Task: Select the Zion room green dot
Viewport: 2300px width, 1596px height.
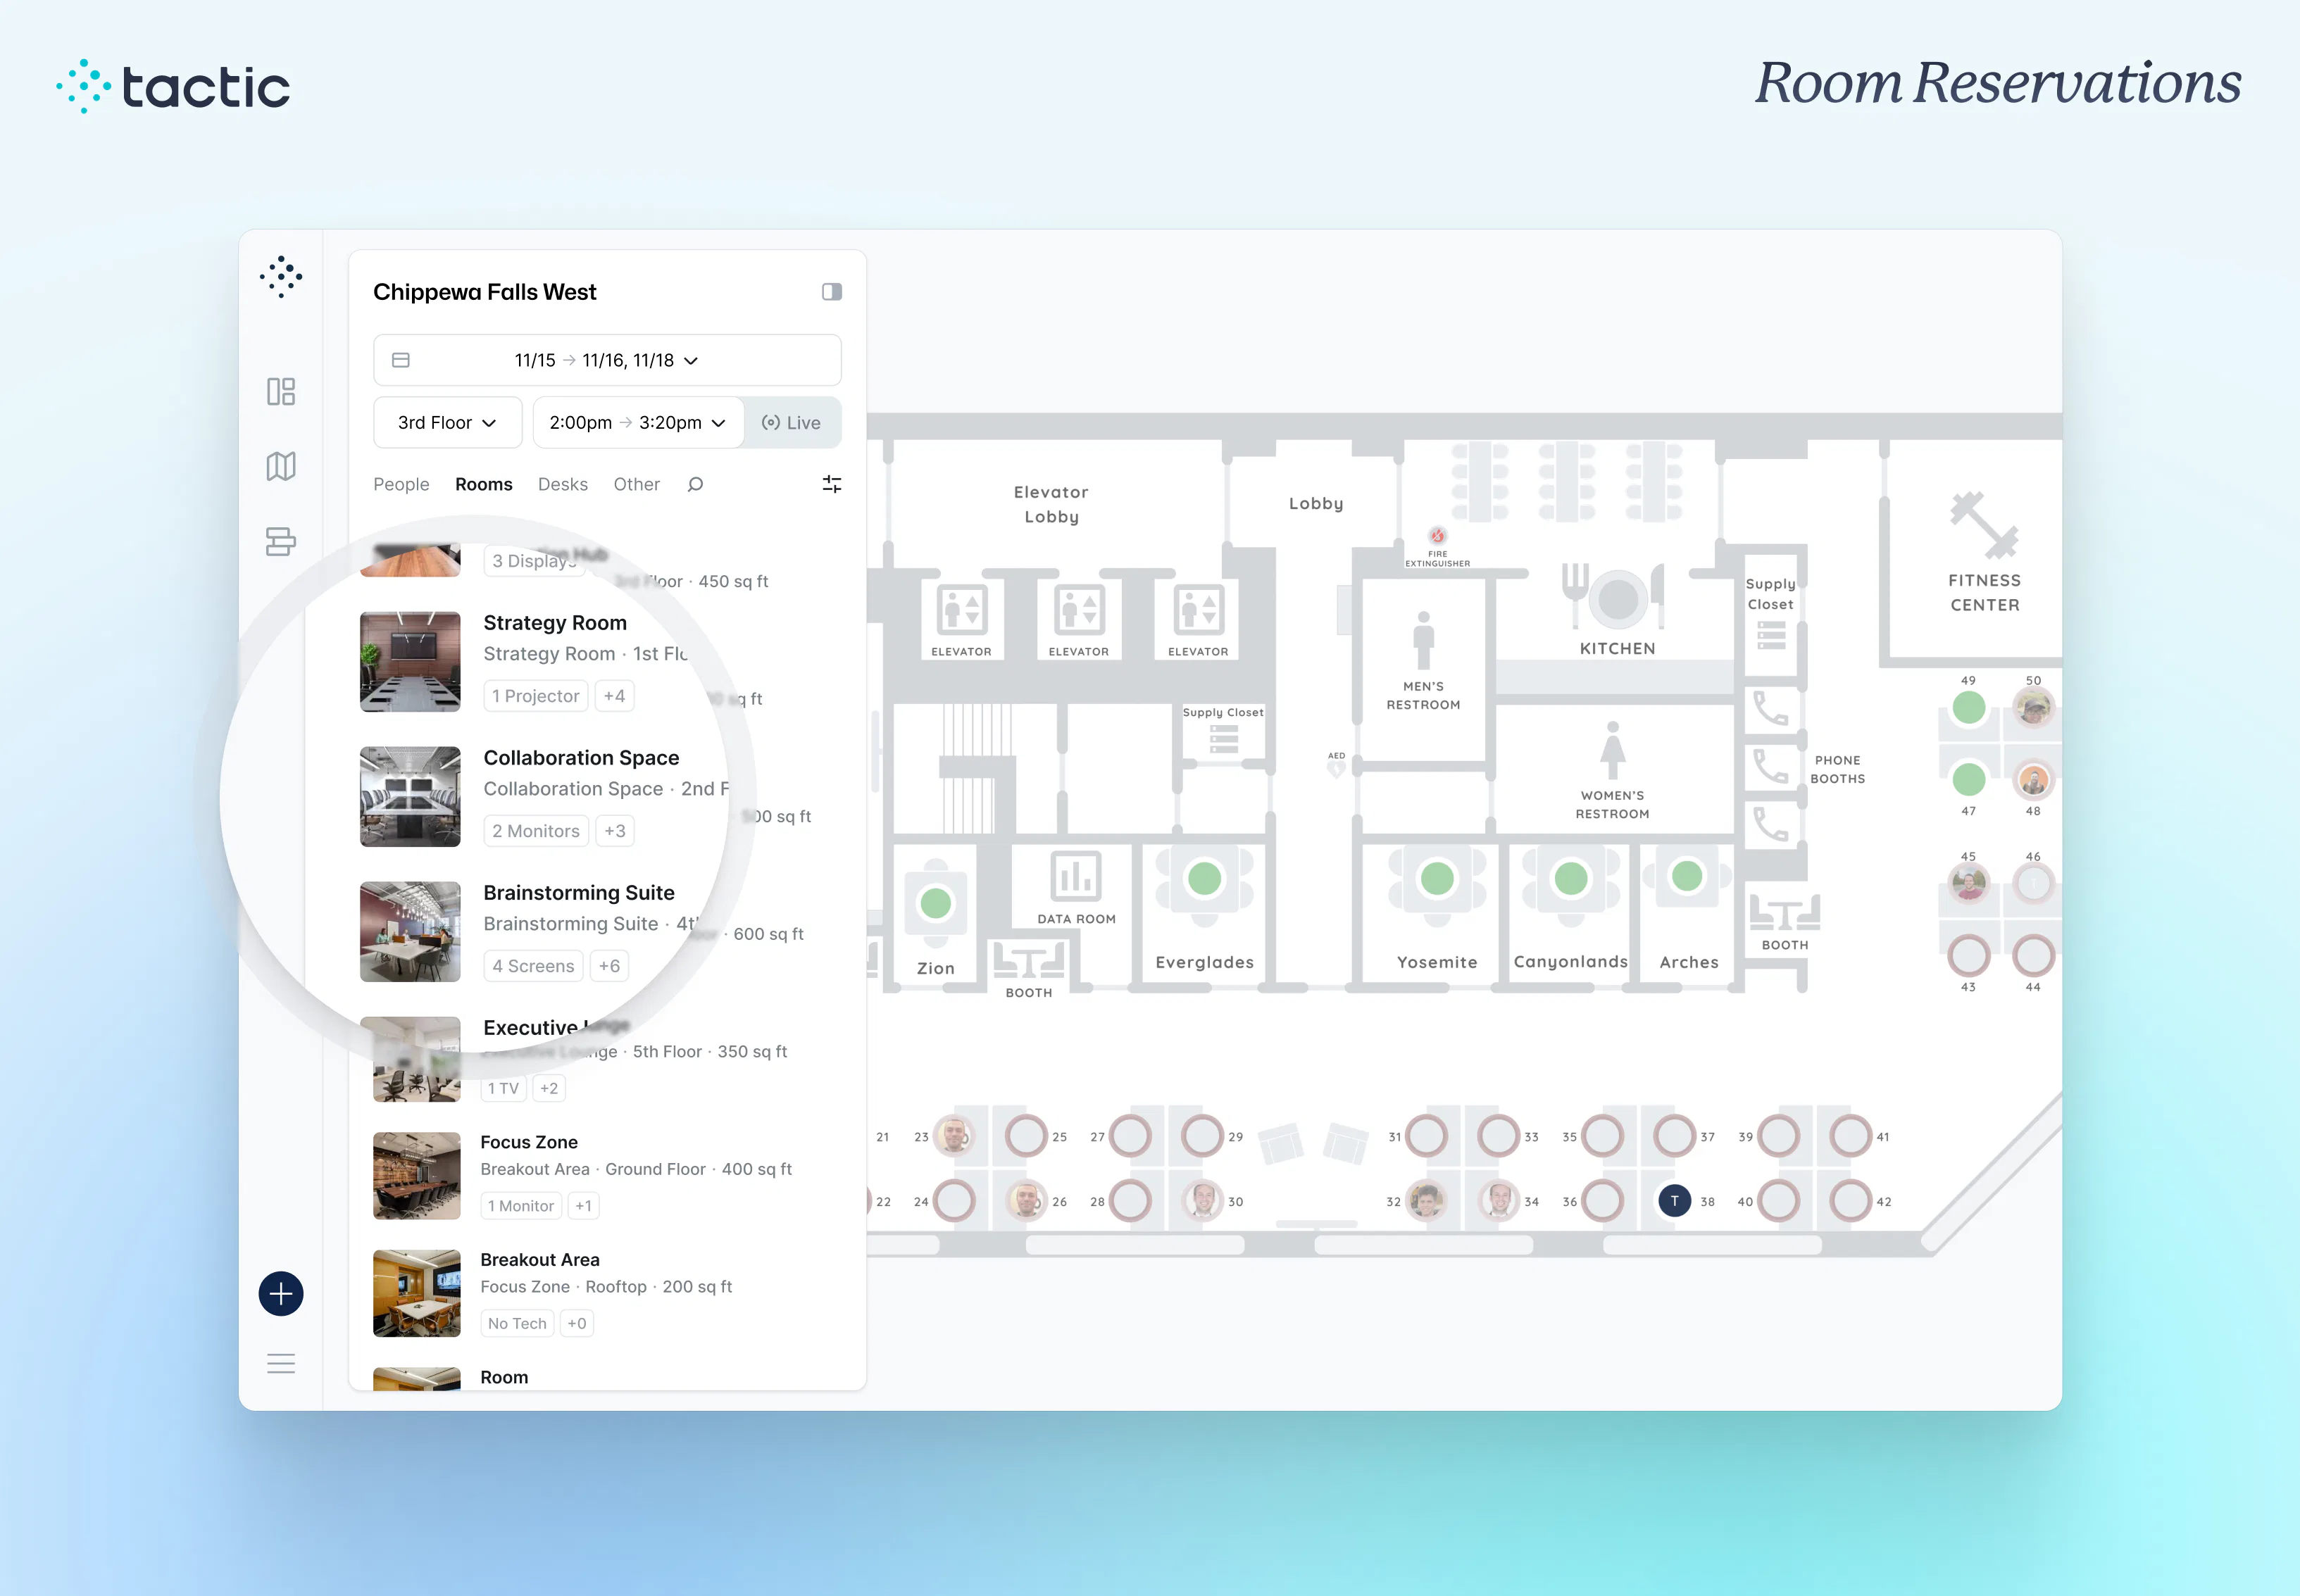Action: pos(935,904)
